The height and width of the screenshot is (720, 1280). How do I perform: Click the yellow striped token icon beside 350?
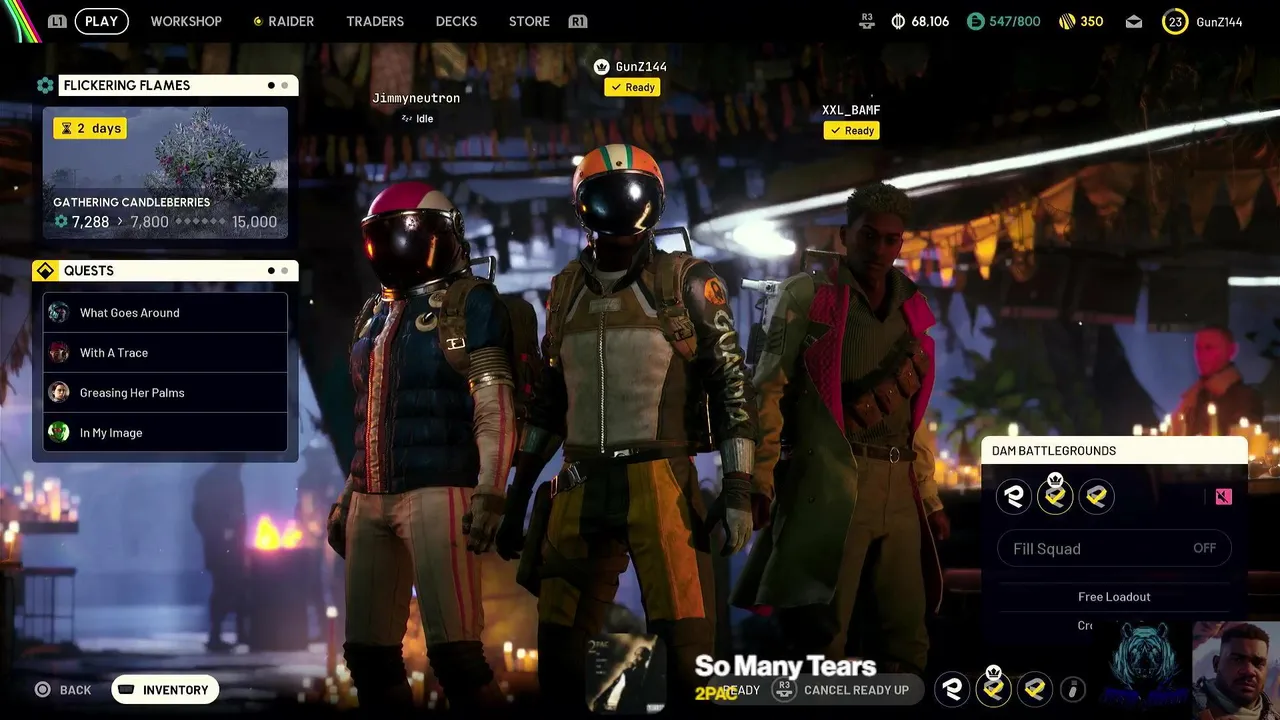(1067, 21)
